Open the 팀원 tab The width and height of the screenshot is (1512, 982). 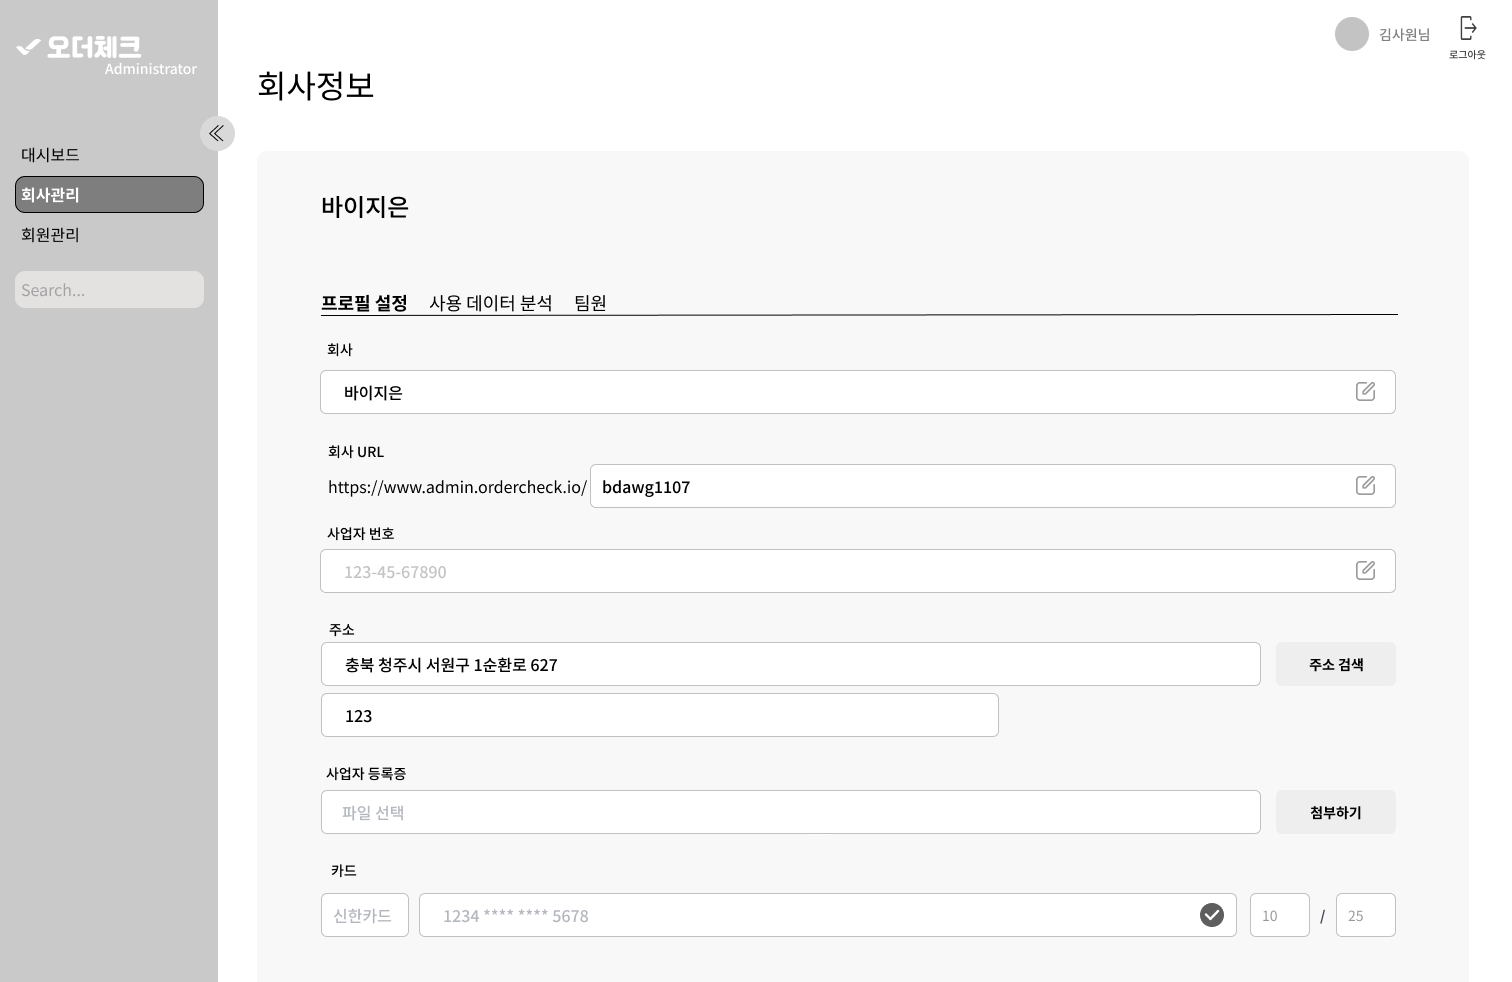click(x=590, y=303)
